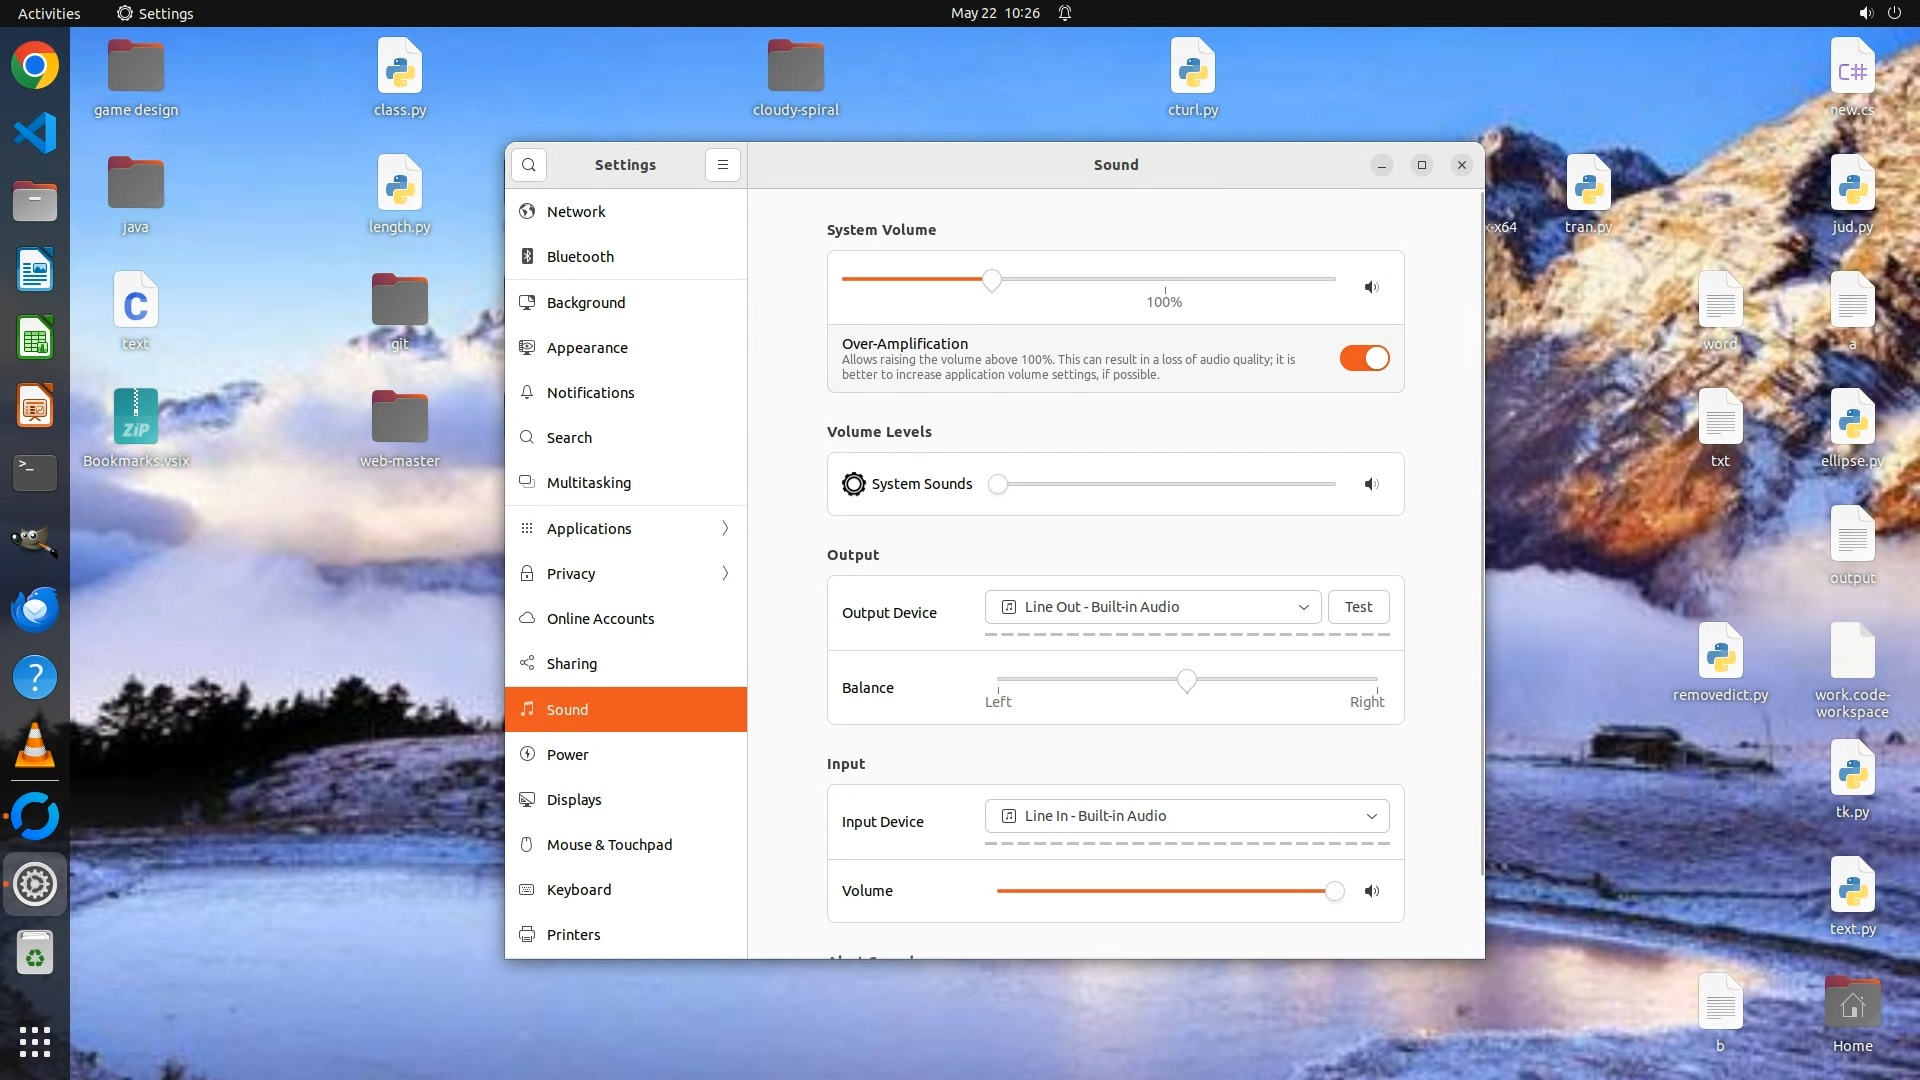Image resolution: width=1920 pixels, height=1080 pixels.
Task: Open Visual Studio Code from the dock
Action: click(x=35, y=133)
